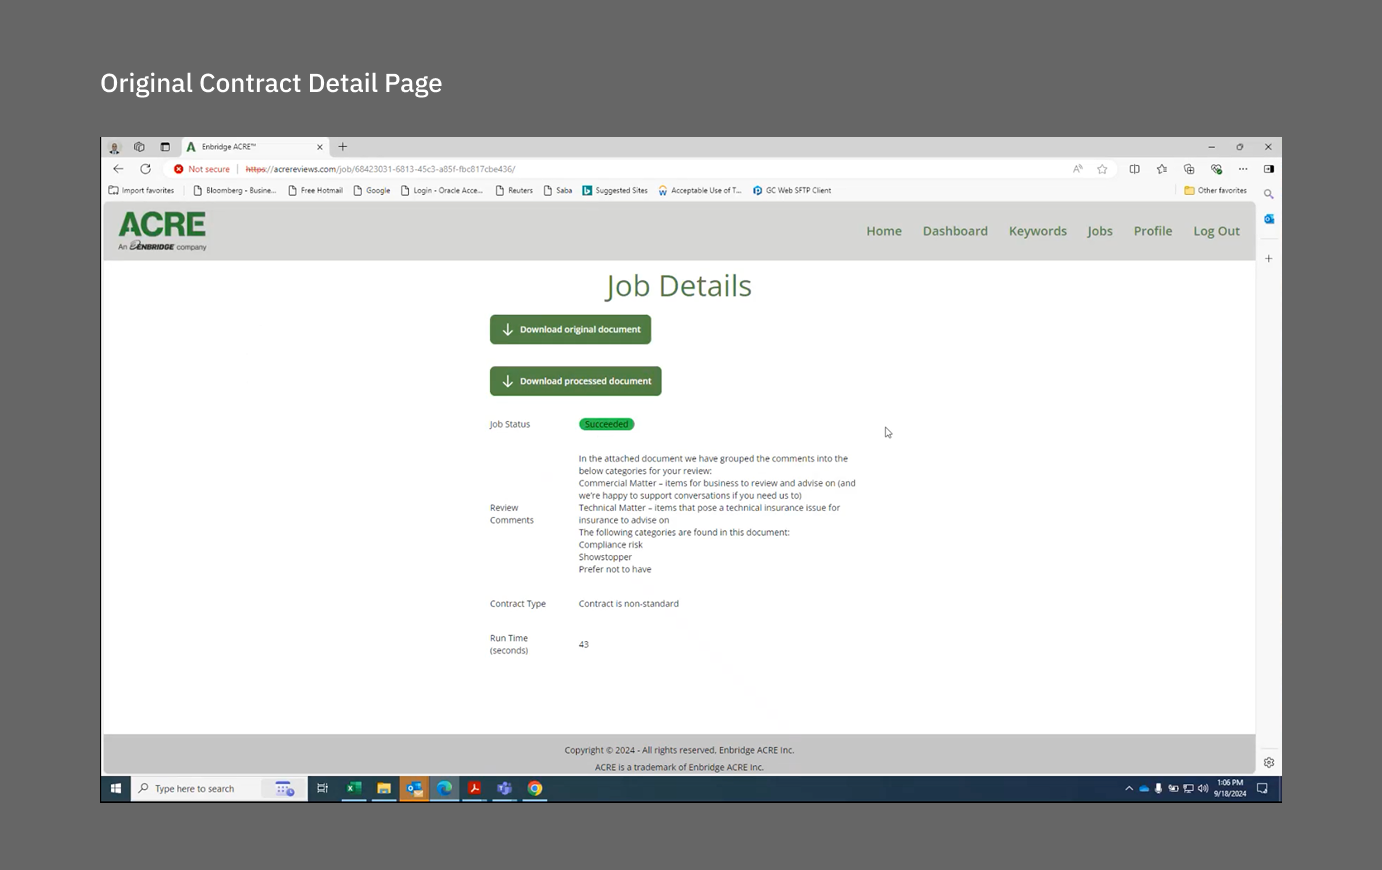The image size is (1382, 870).
Task: Open the collections icon in toolbar
Action: coord(1189,169)
